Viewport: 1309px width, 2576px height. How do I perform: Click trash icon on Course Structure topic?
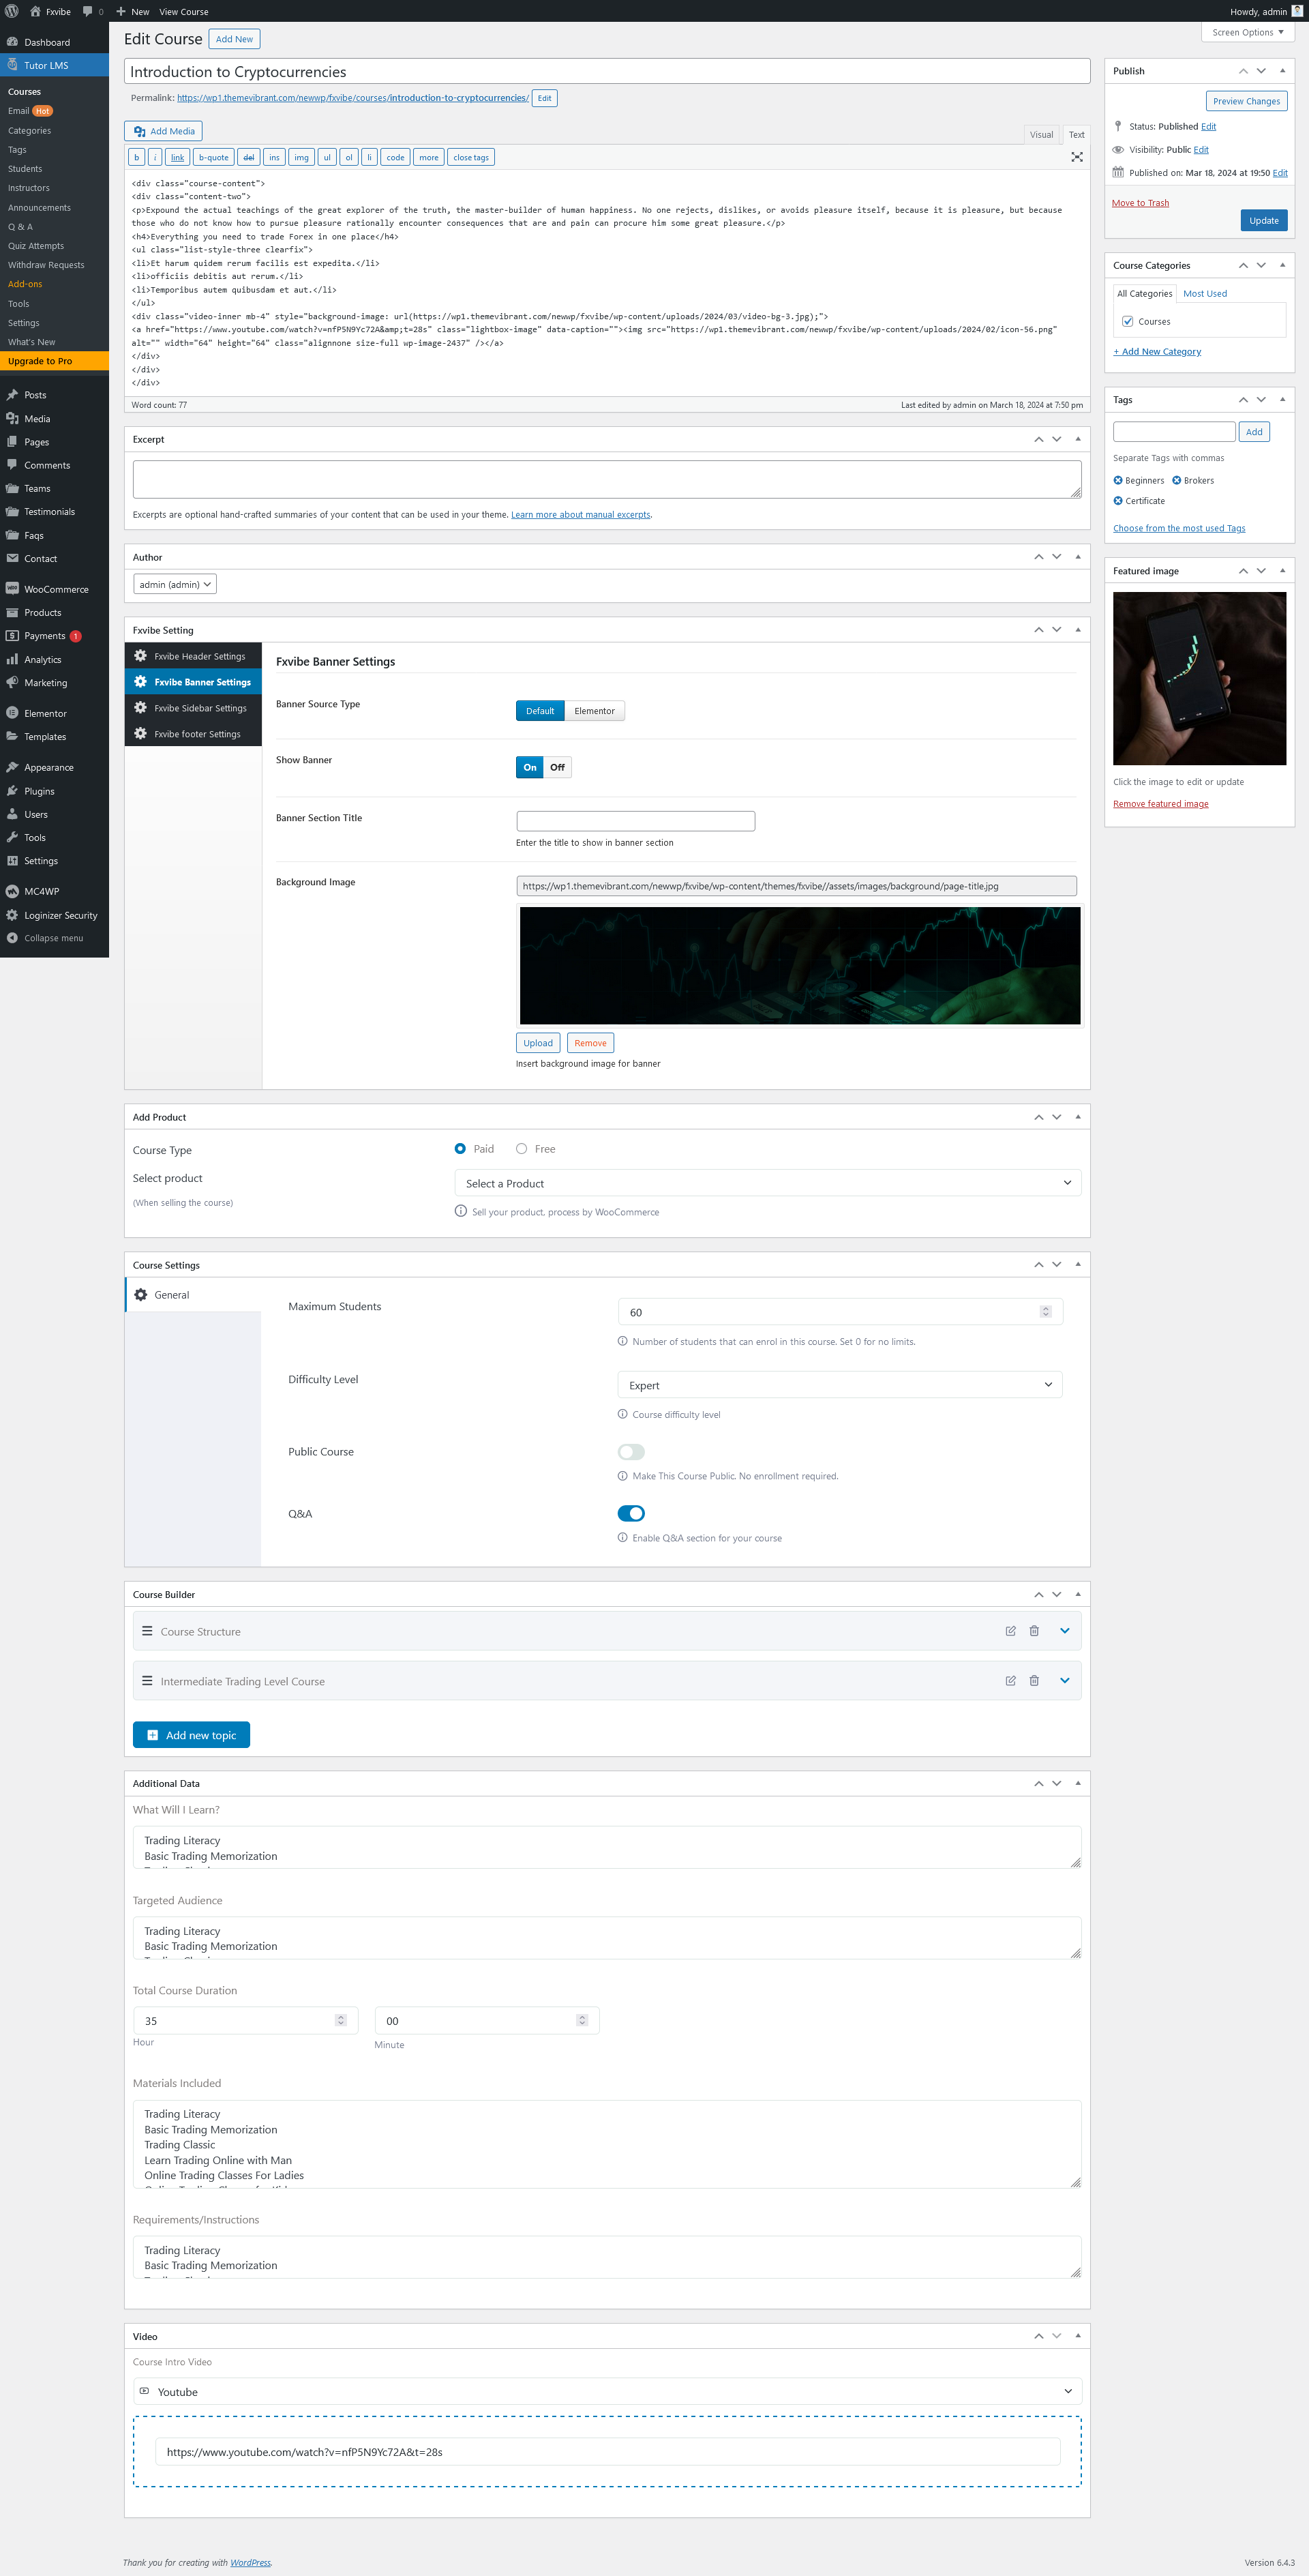tap(1034, 1631)
